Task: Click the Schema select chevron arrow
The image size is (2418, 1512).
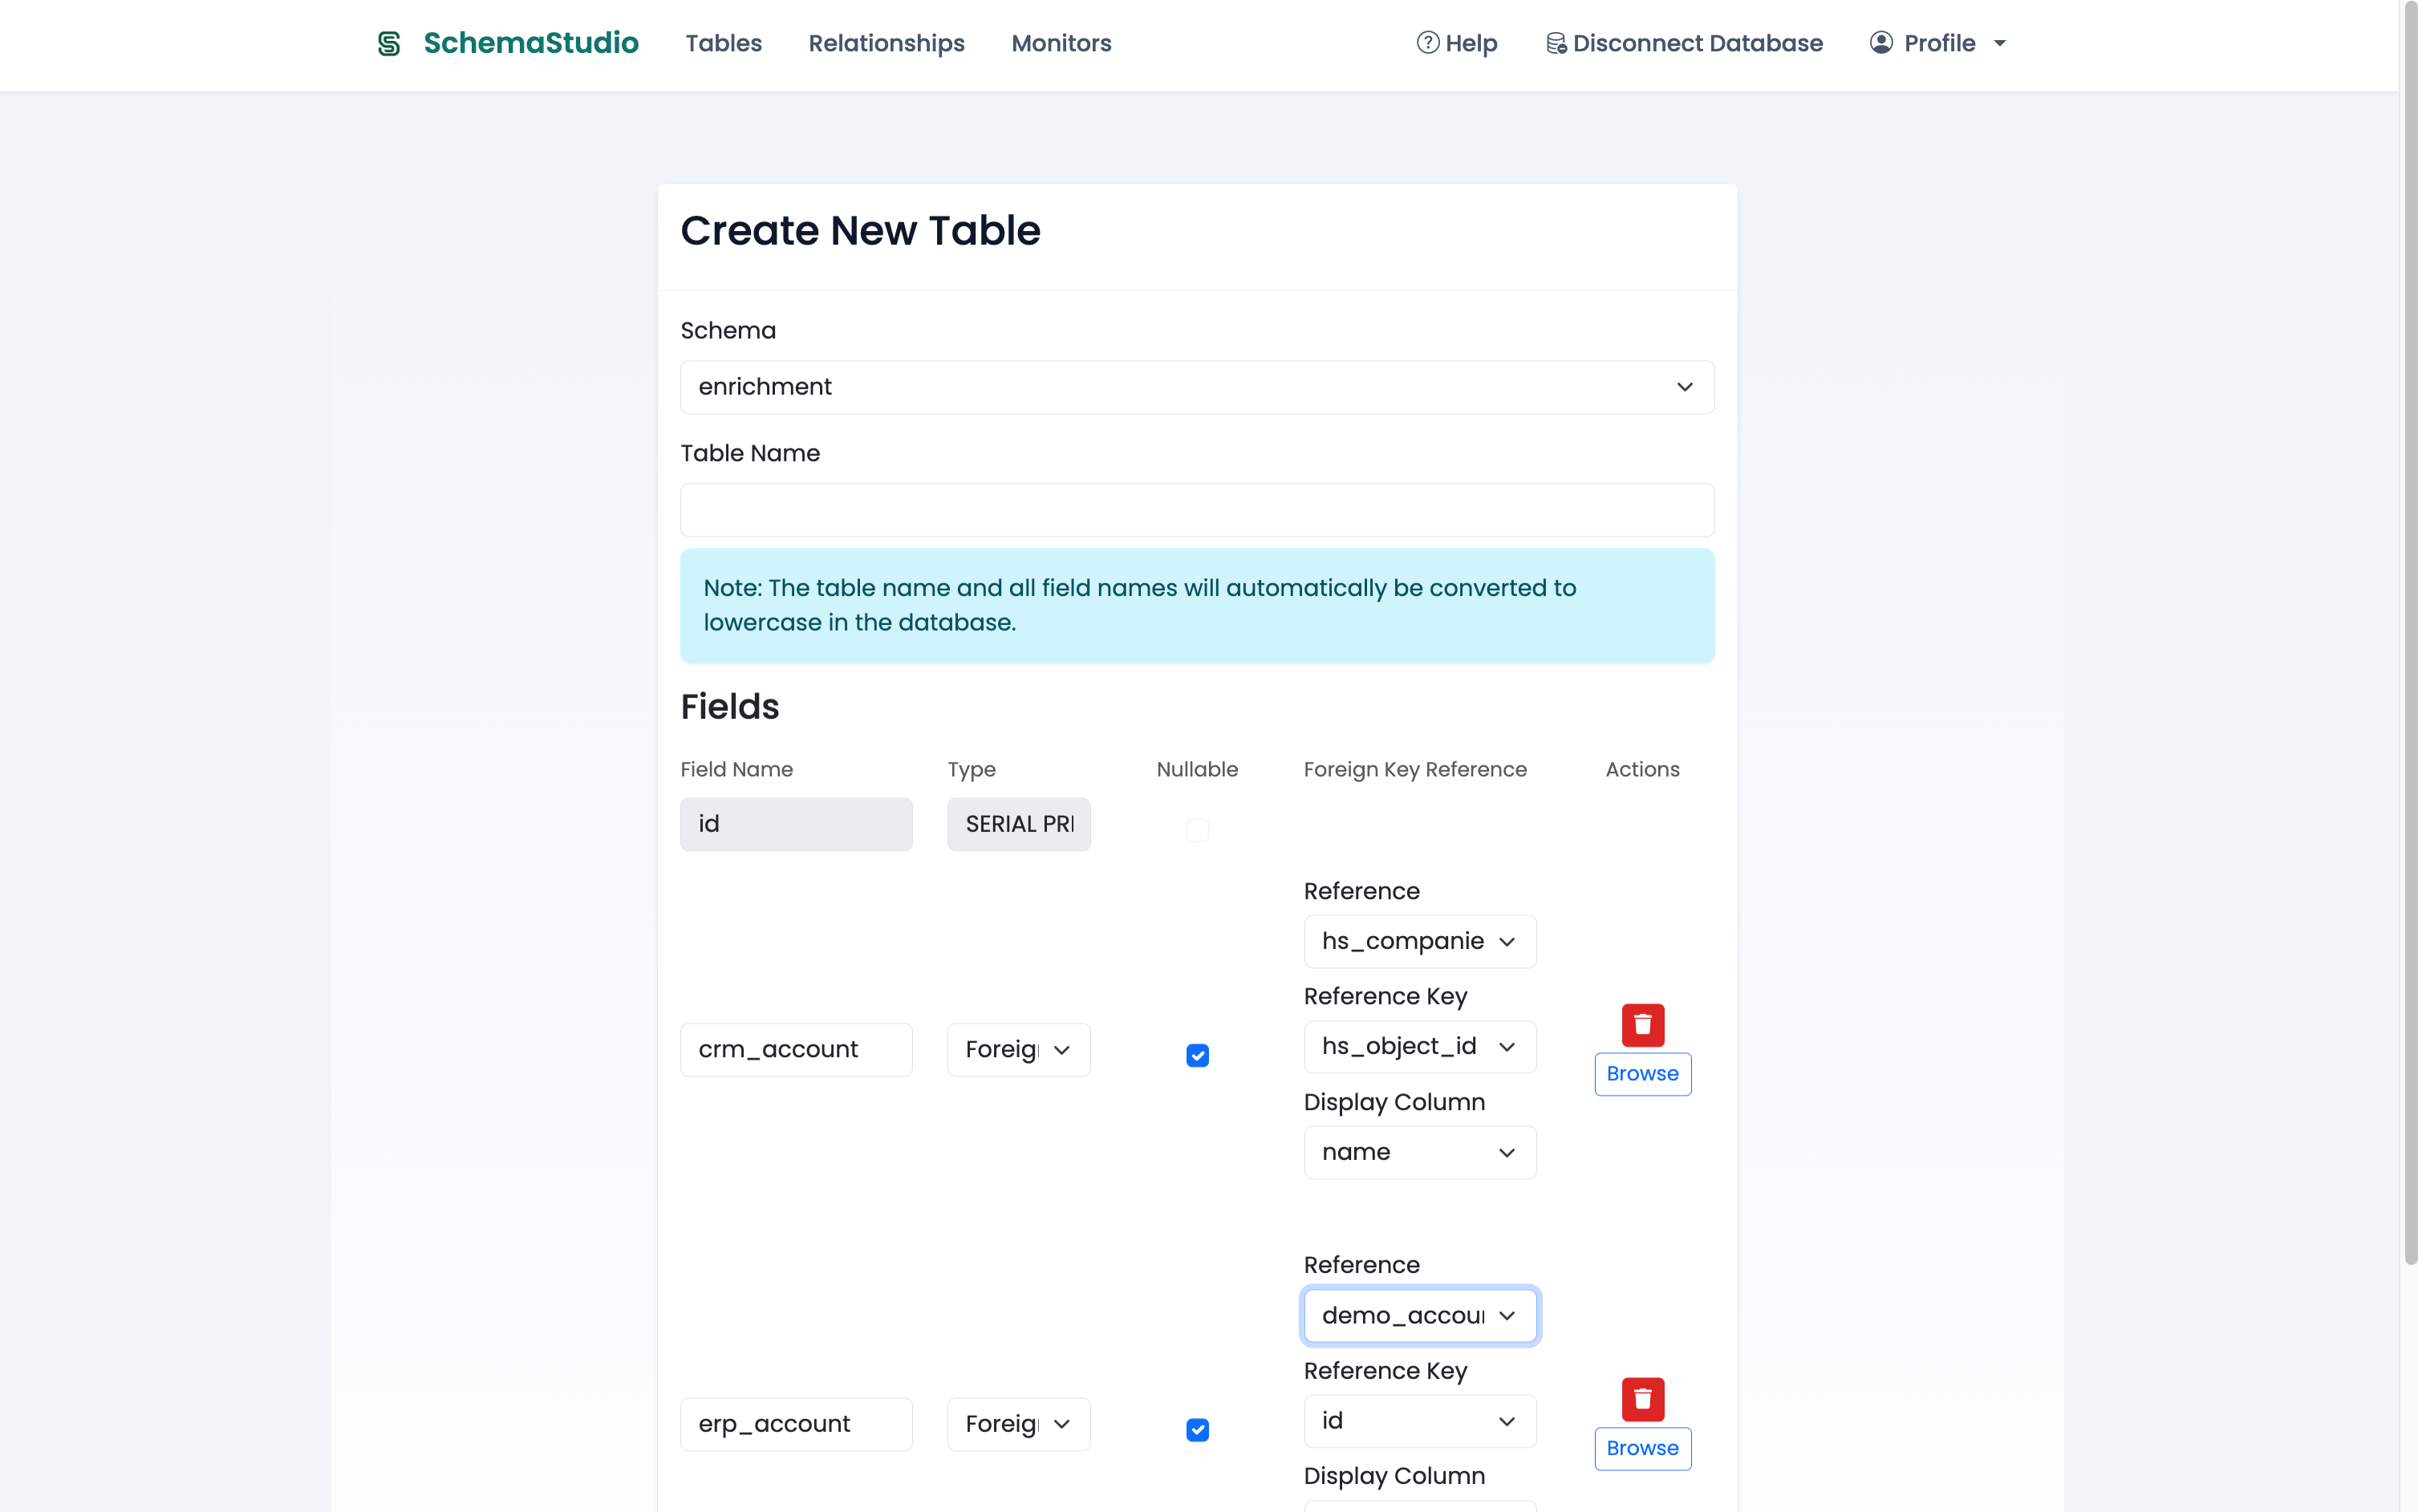Action: (x=1684, y=387)
